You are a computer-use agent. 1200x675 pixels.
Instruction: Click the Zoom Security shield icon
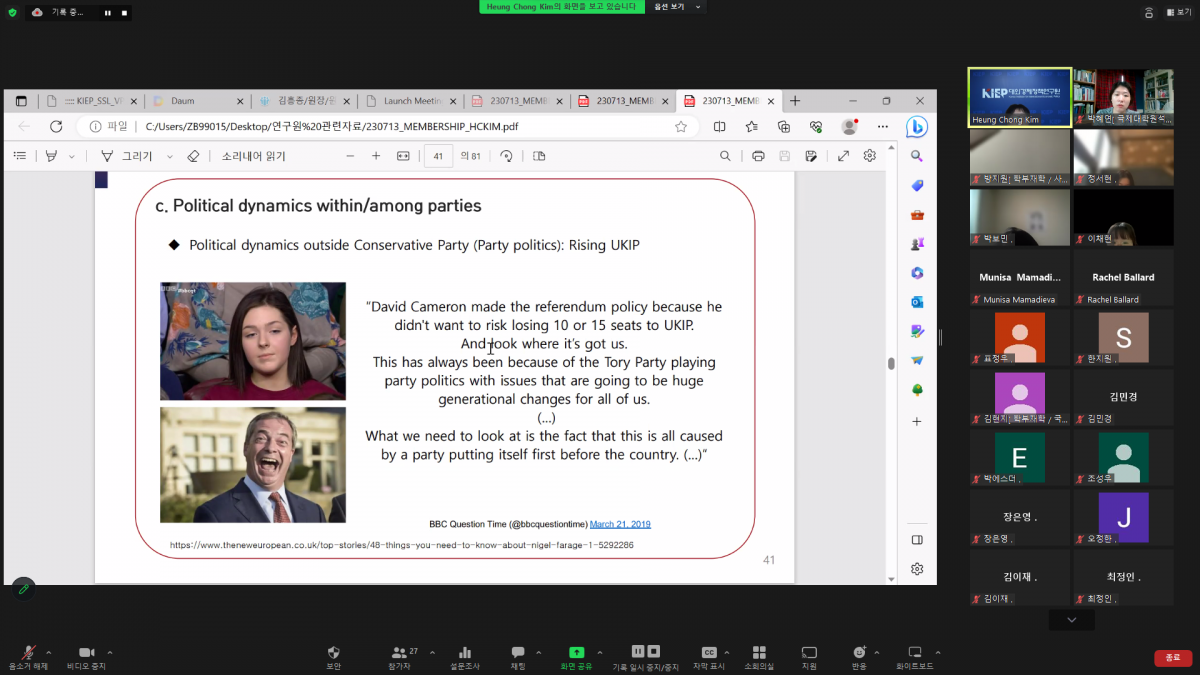click(333, 652)
